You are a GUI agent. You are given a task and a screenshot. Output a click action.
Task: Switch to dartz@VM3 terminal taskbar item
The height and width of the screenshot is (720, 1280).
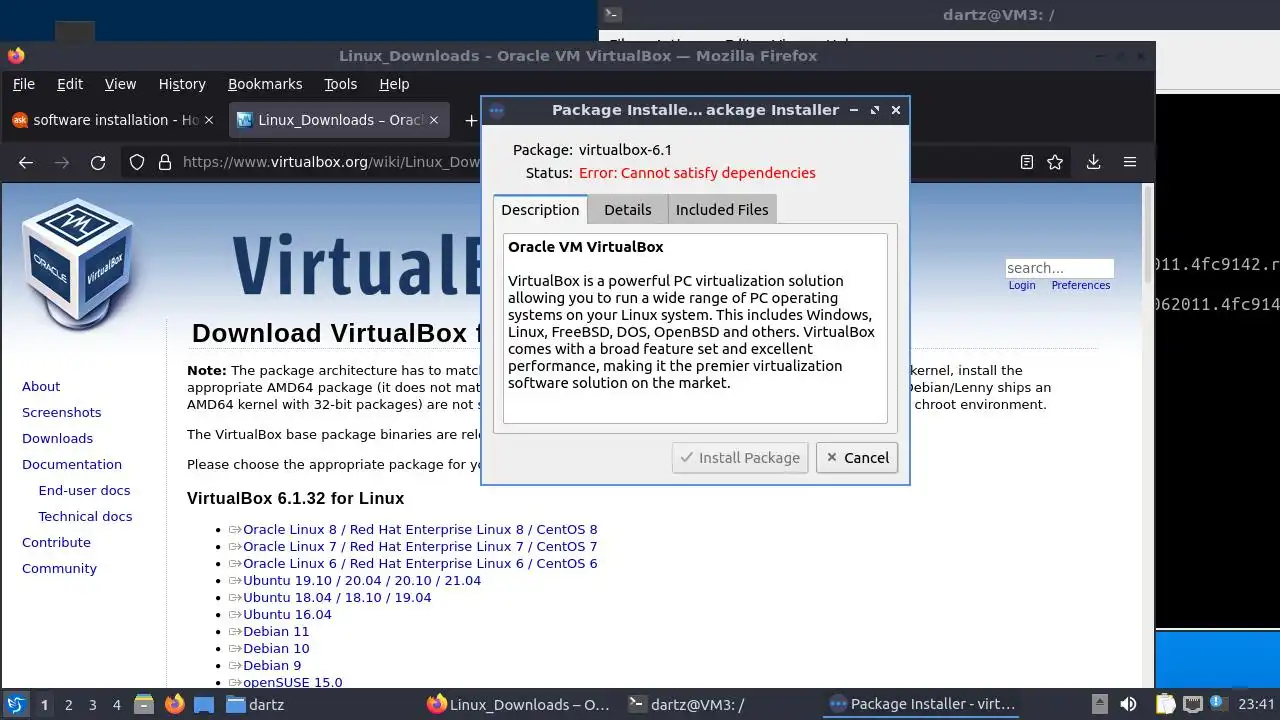[686, 705]
